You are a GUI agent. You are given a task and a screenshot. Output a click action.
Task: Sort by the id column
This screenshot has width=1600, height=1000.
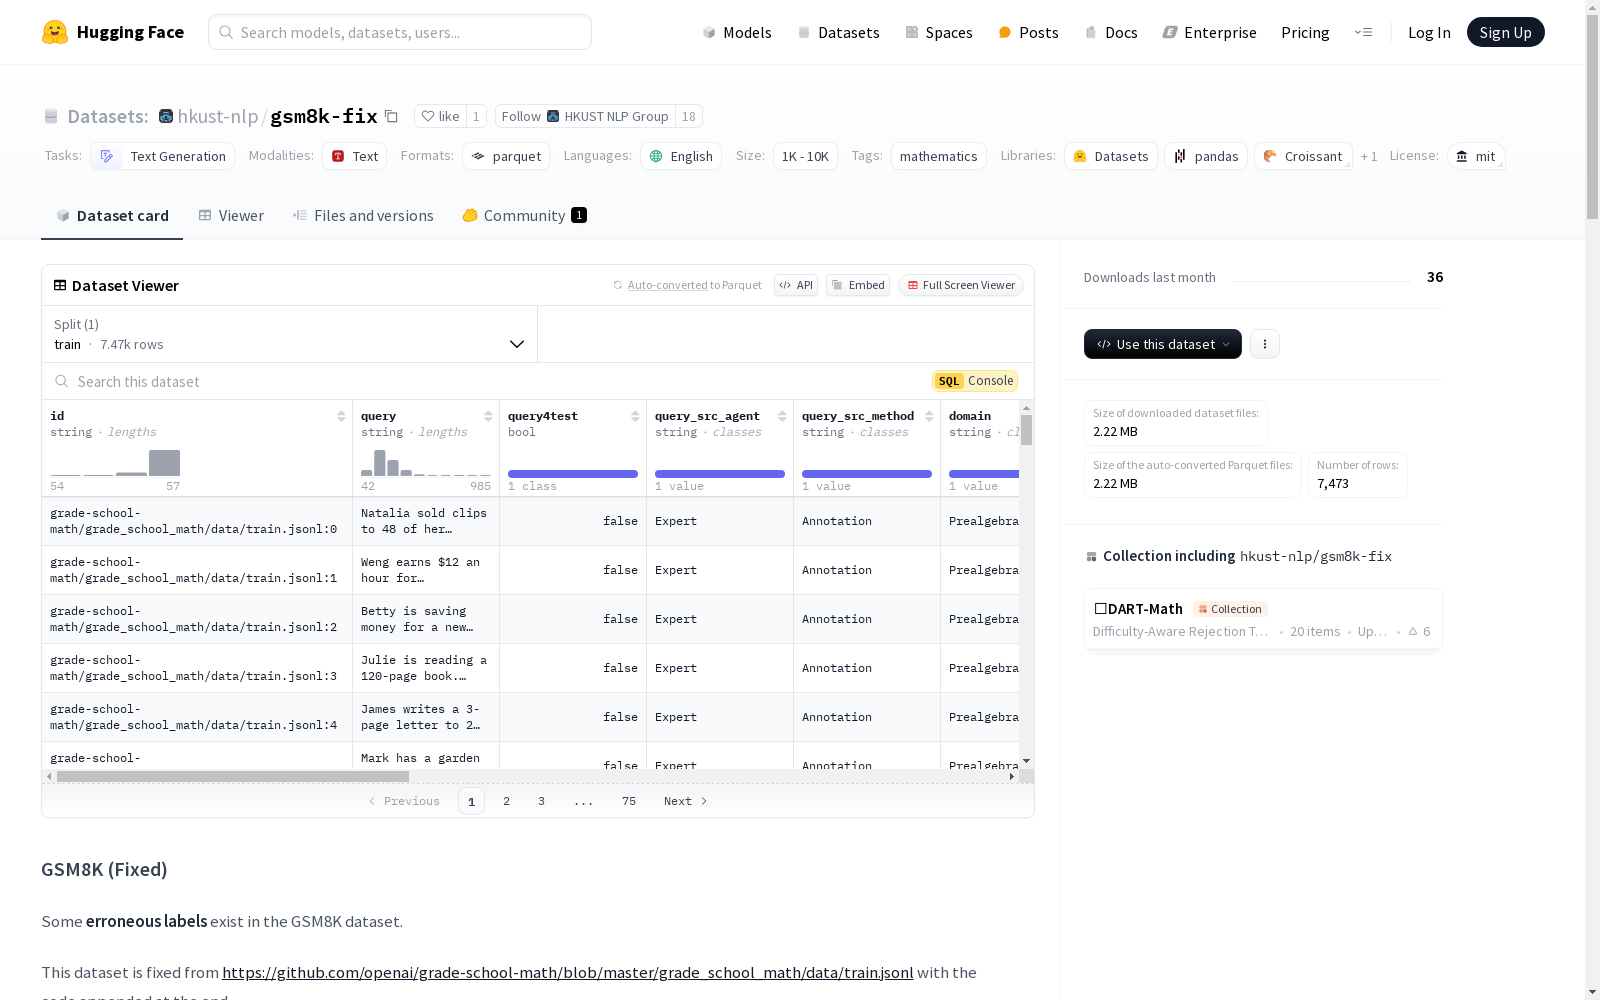pos(341,416)
